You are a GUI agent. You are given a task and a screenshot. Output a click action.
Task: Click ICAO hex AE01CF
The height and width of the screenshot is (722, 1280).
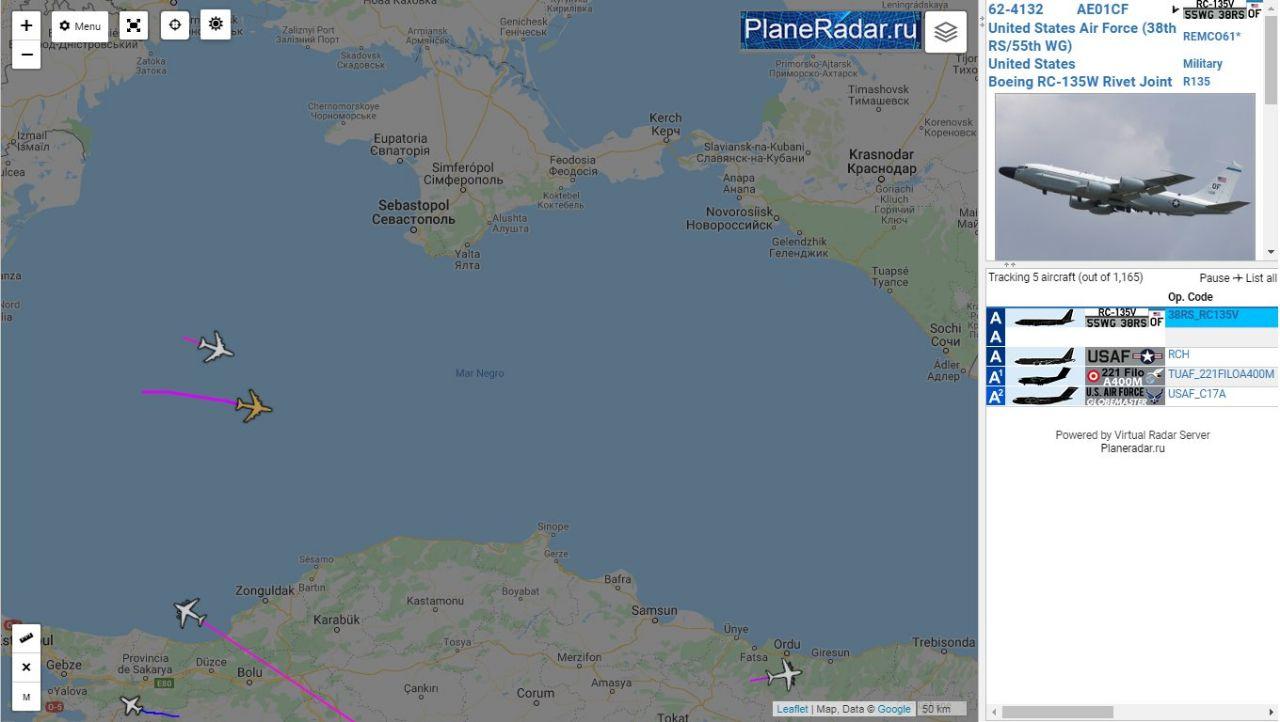[x=1102, y=9]
